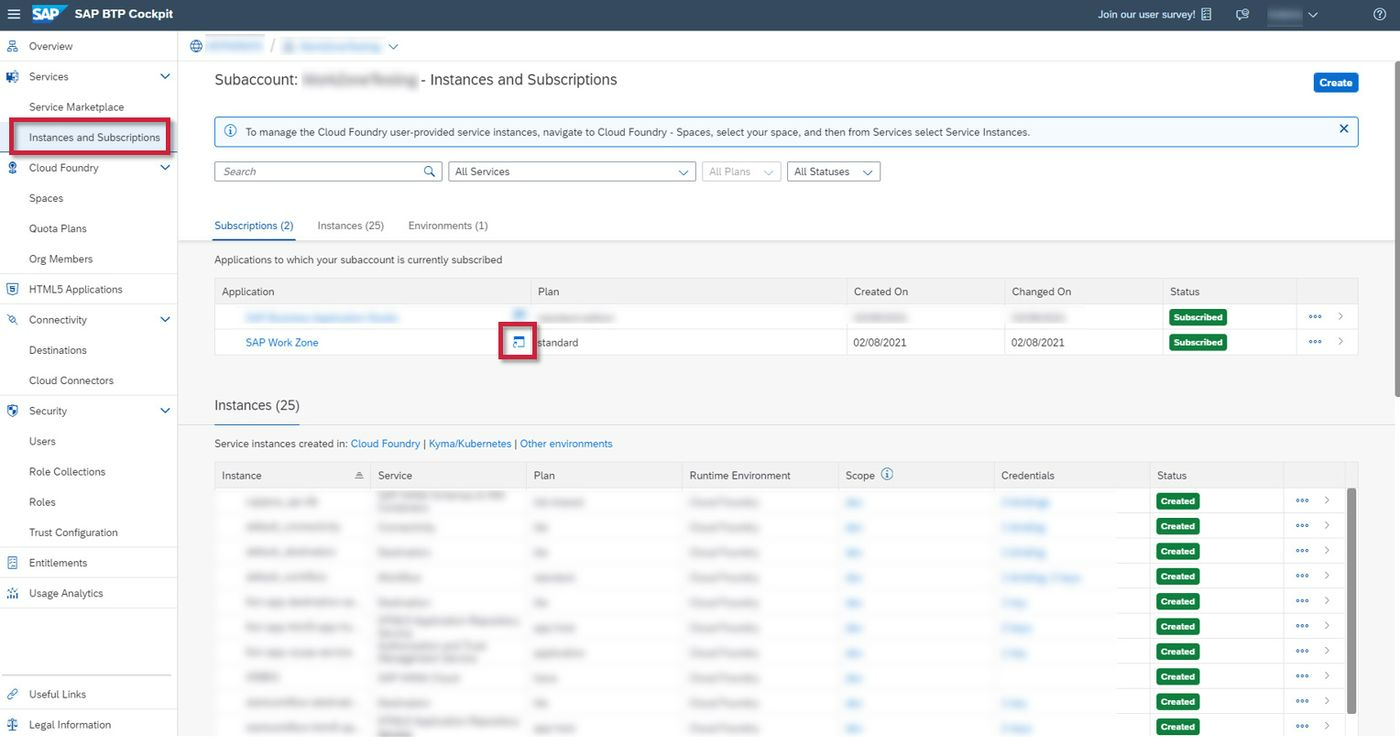The image size is (1400, 737).
Task: Open Trust Configuration in the sidebar
Action: tap(73, 533)
